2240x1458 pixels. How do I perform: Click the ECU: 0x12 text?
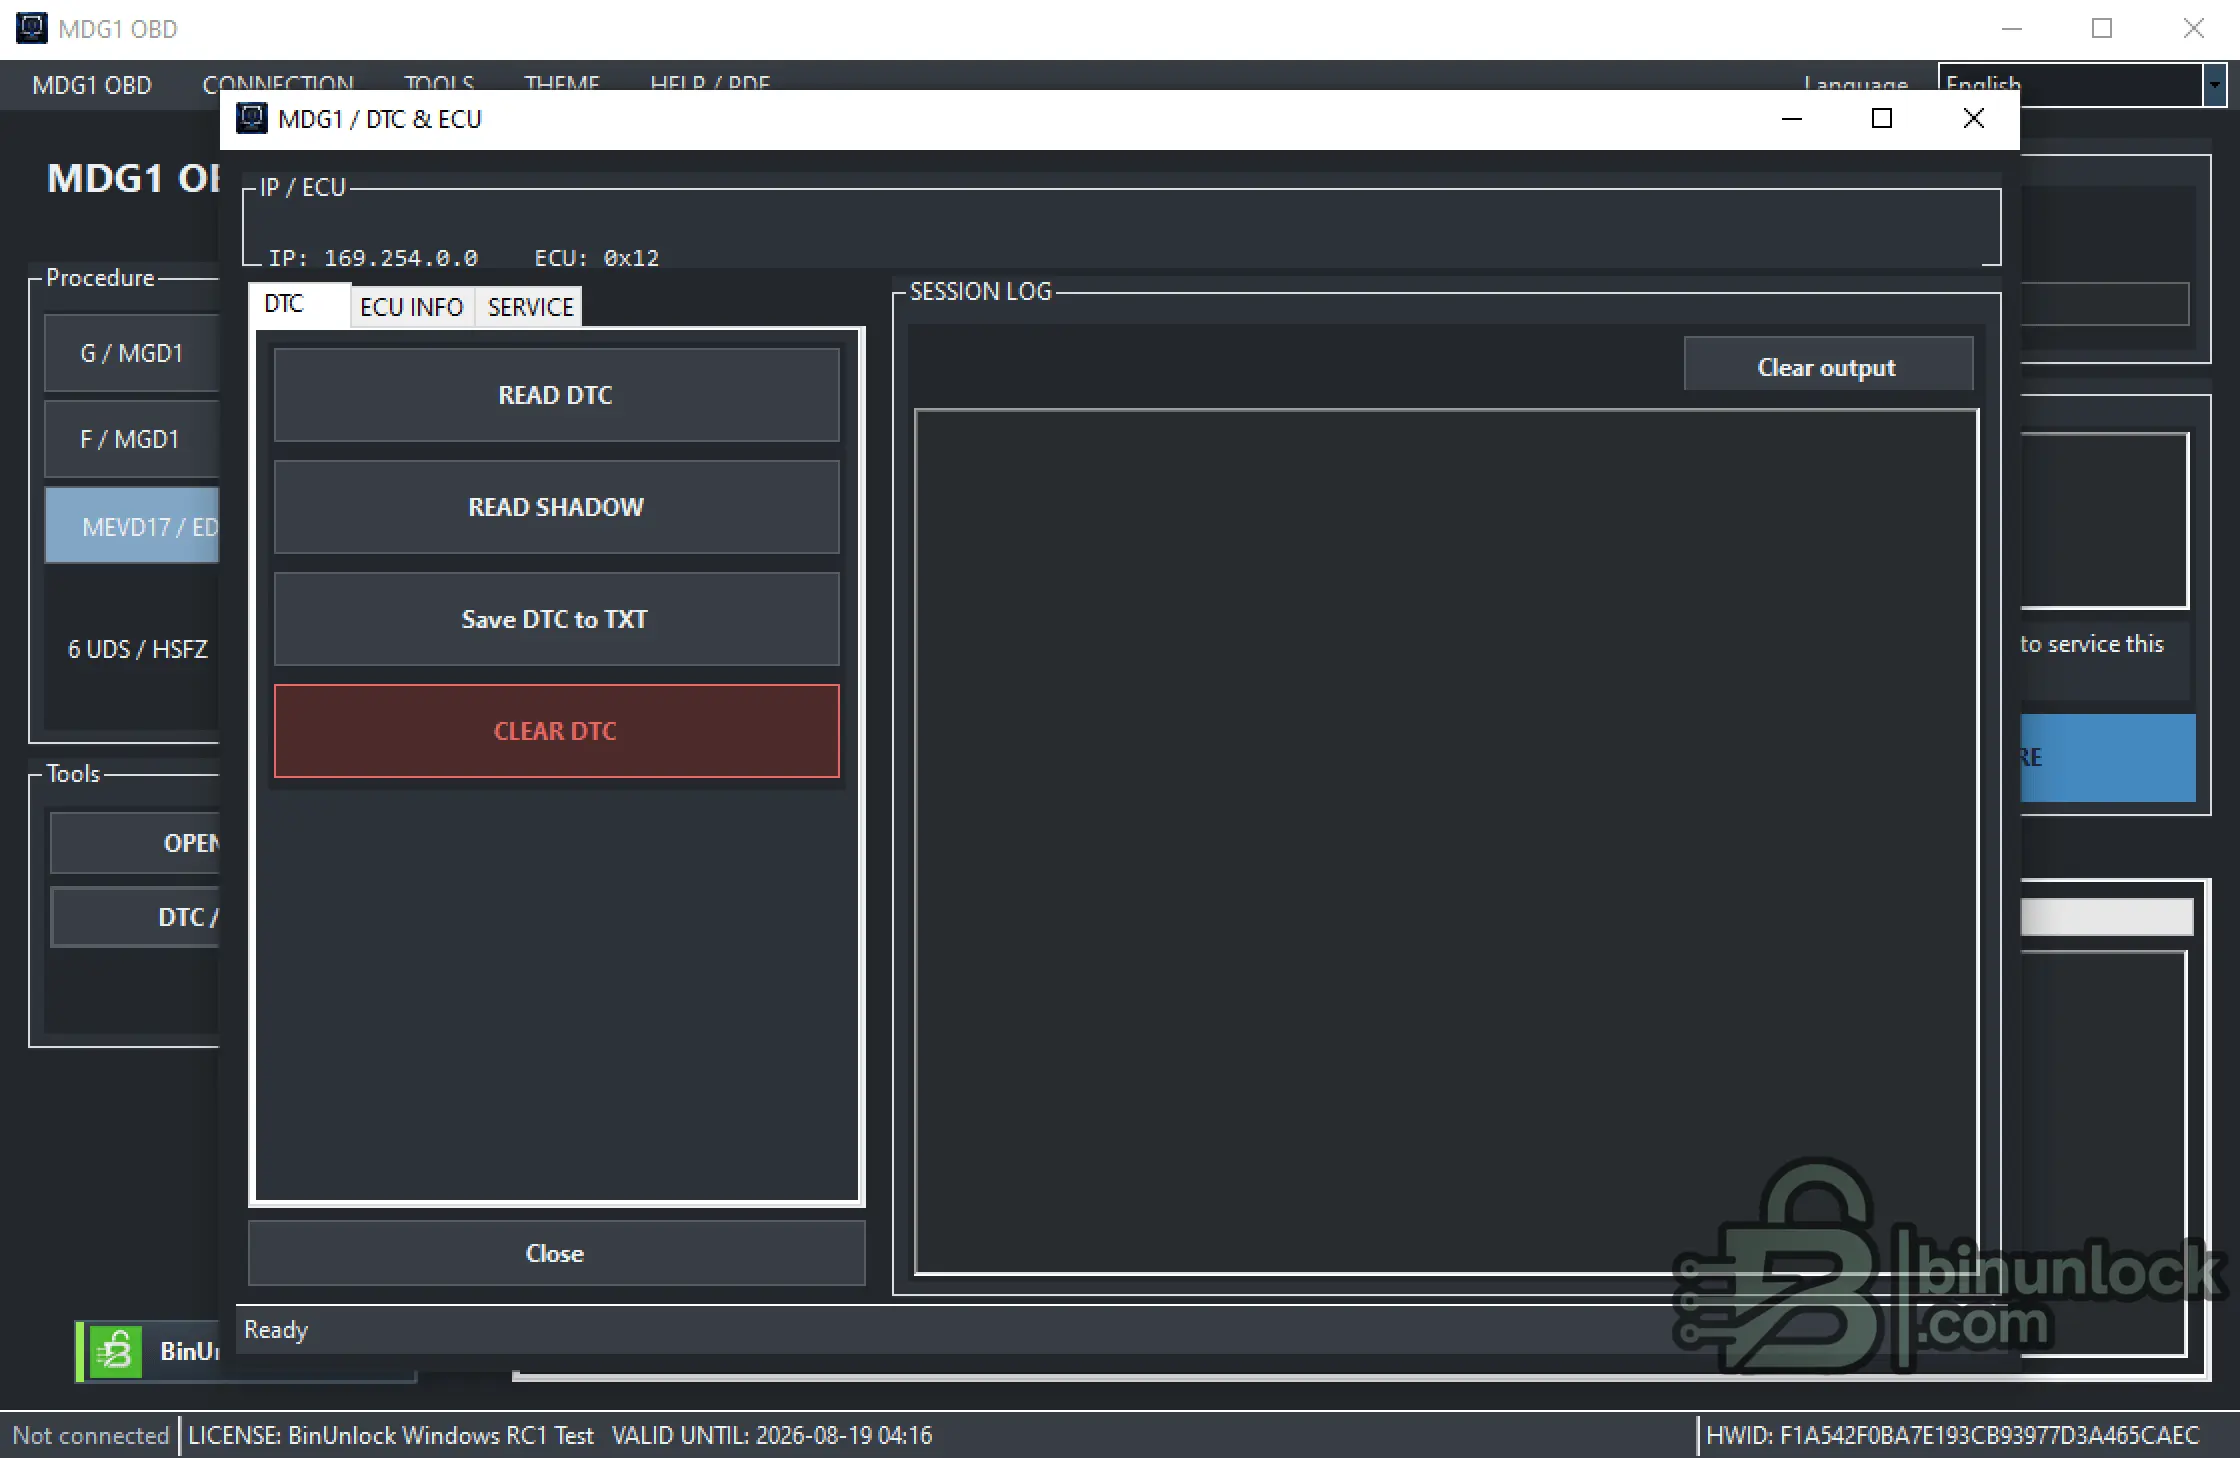[x=597, y=258]
